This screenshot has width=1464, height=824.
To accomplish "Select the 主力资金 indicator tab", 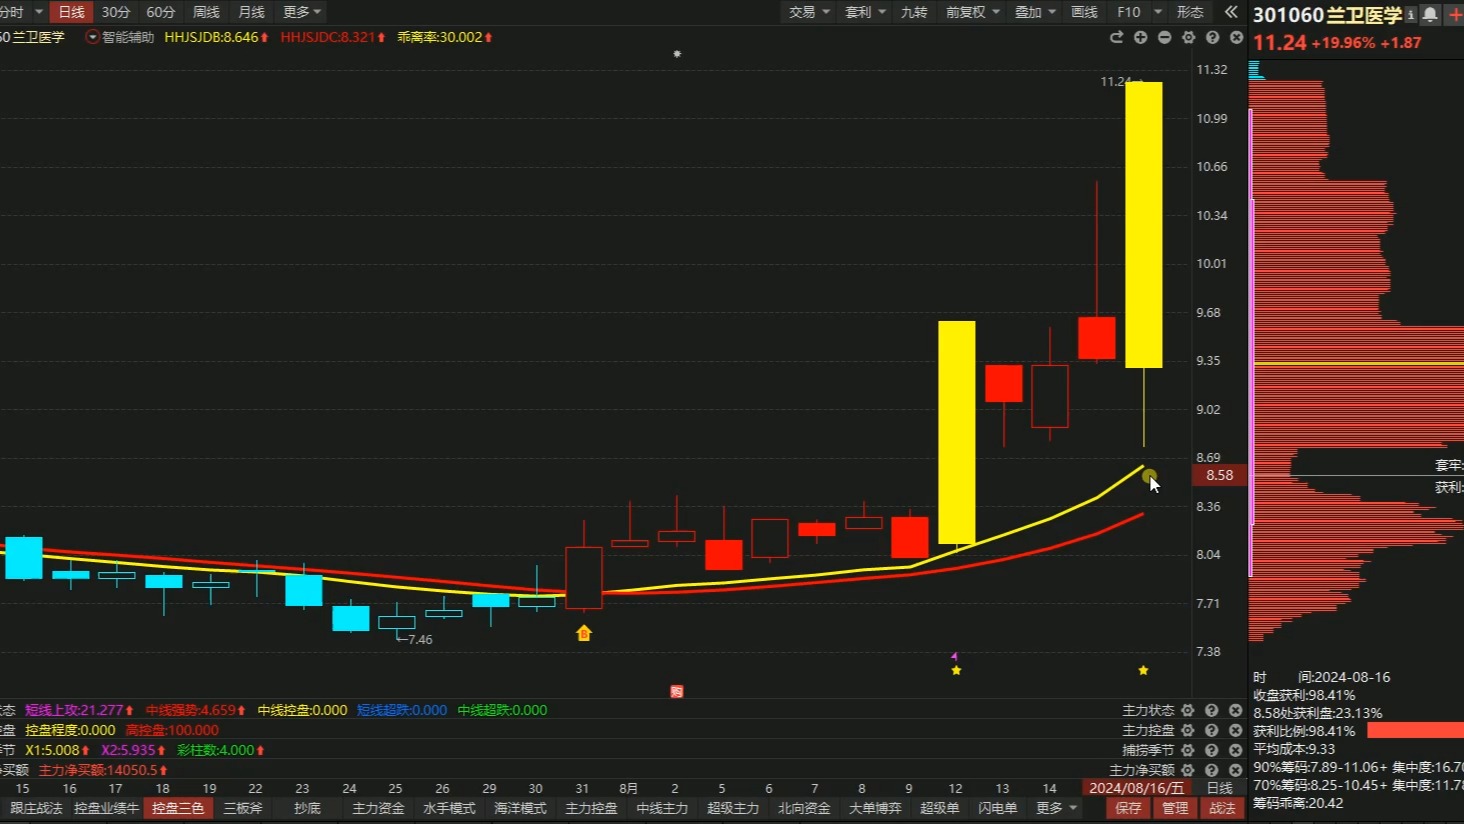I will (378, 808).
